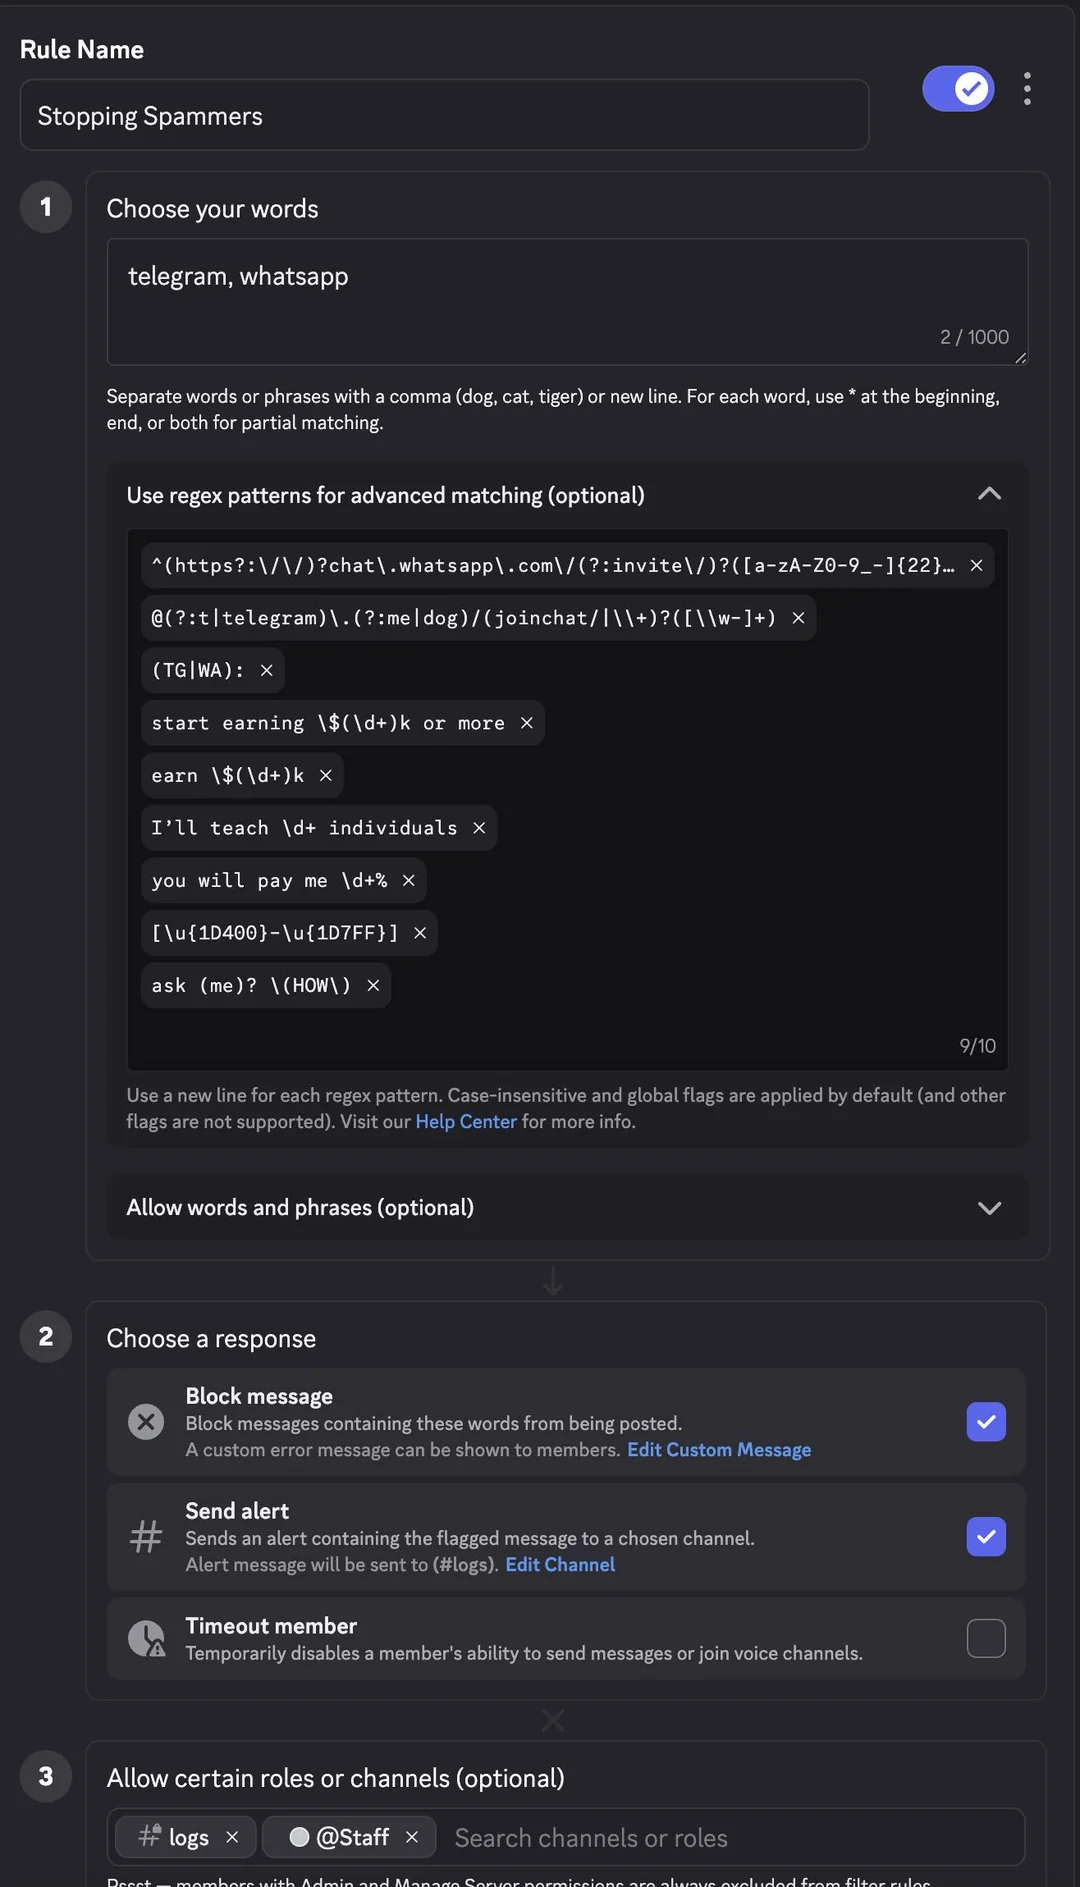Collapse the regex patterns section
This screenshot has width=1080, height=1887.
[x=989, y=494]
